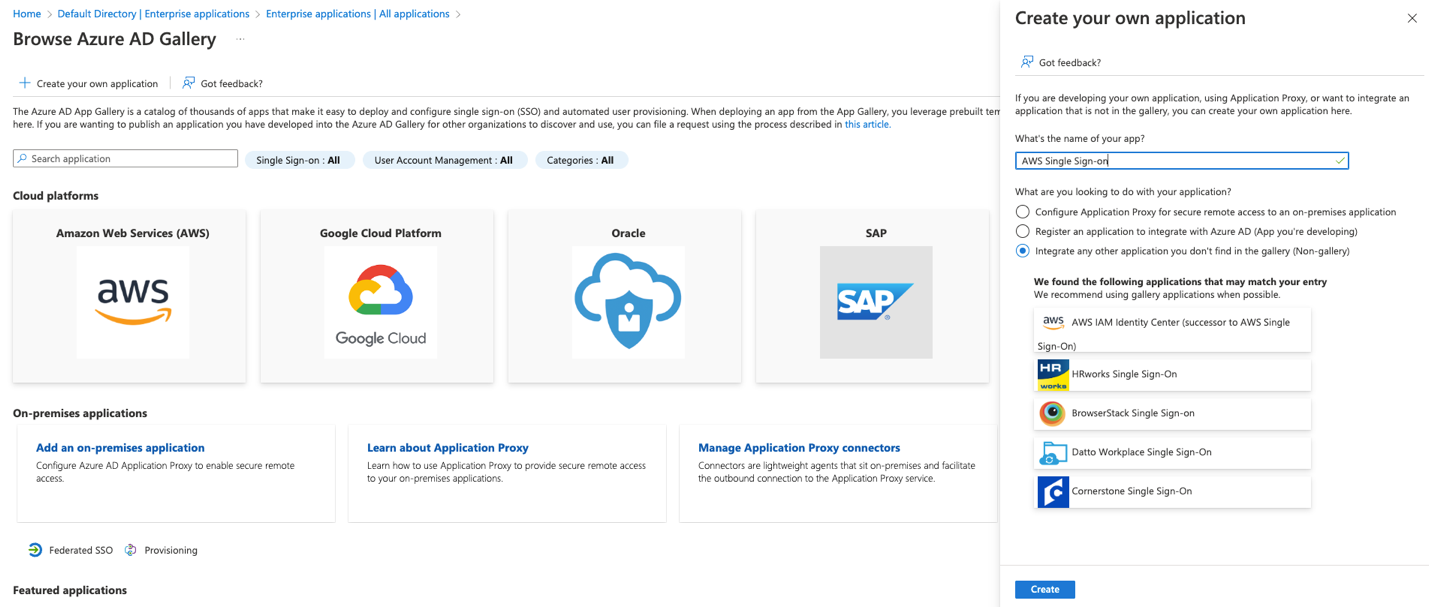This screenshot has height=607, width=1429.
Task: Select Register an application radio option
Action: (x=1022, y=231)
